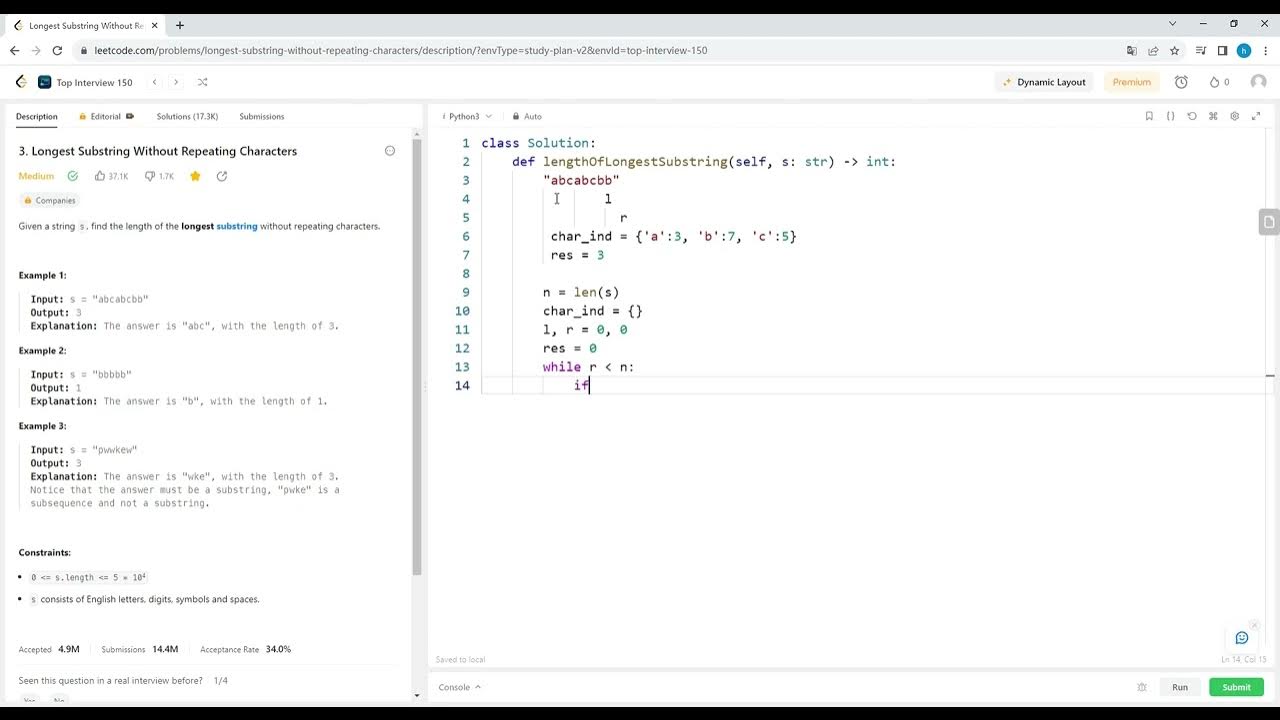Click the LeetCode logo icon
This screenshot has width=1280, height=720.
21,82
